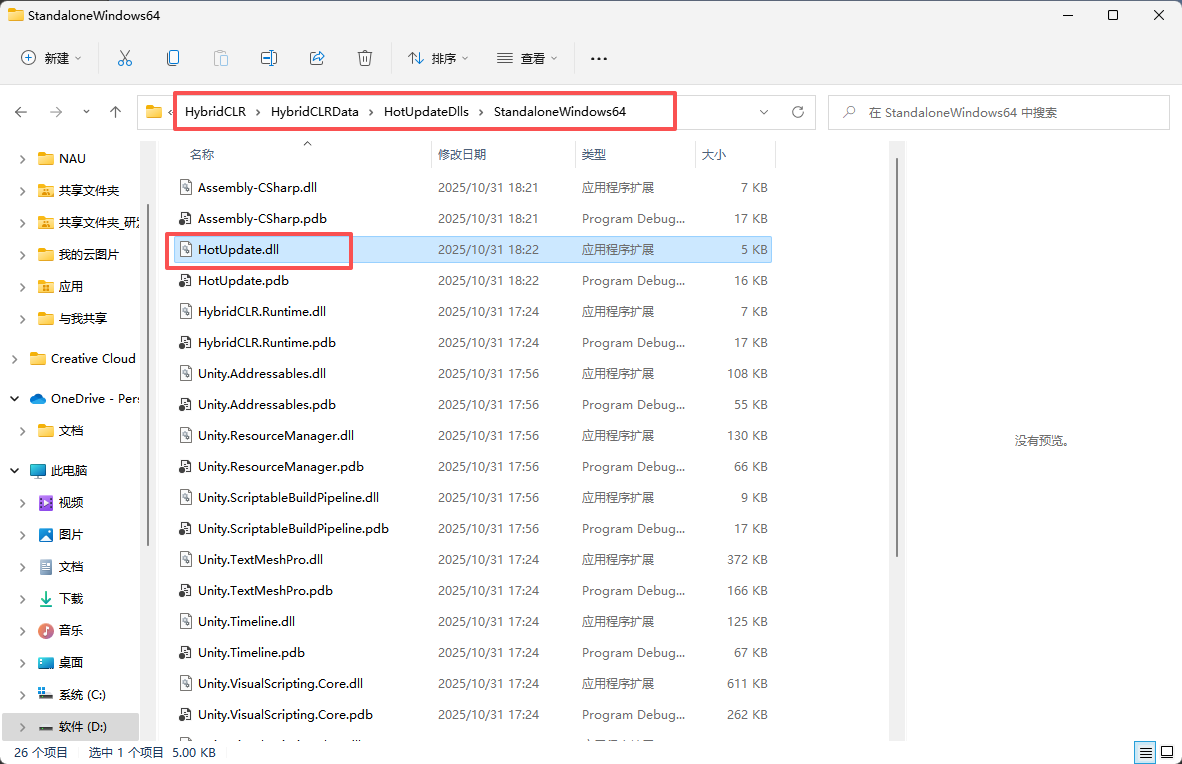The image size is (1182, 764).
Task: Click HybridCLRData in the breadcrumb path
Action: (x=314, y=112)
